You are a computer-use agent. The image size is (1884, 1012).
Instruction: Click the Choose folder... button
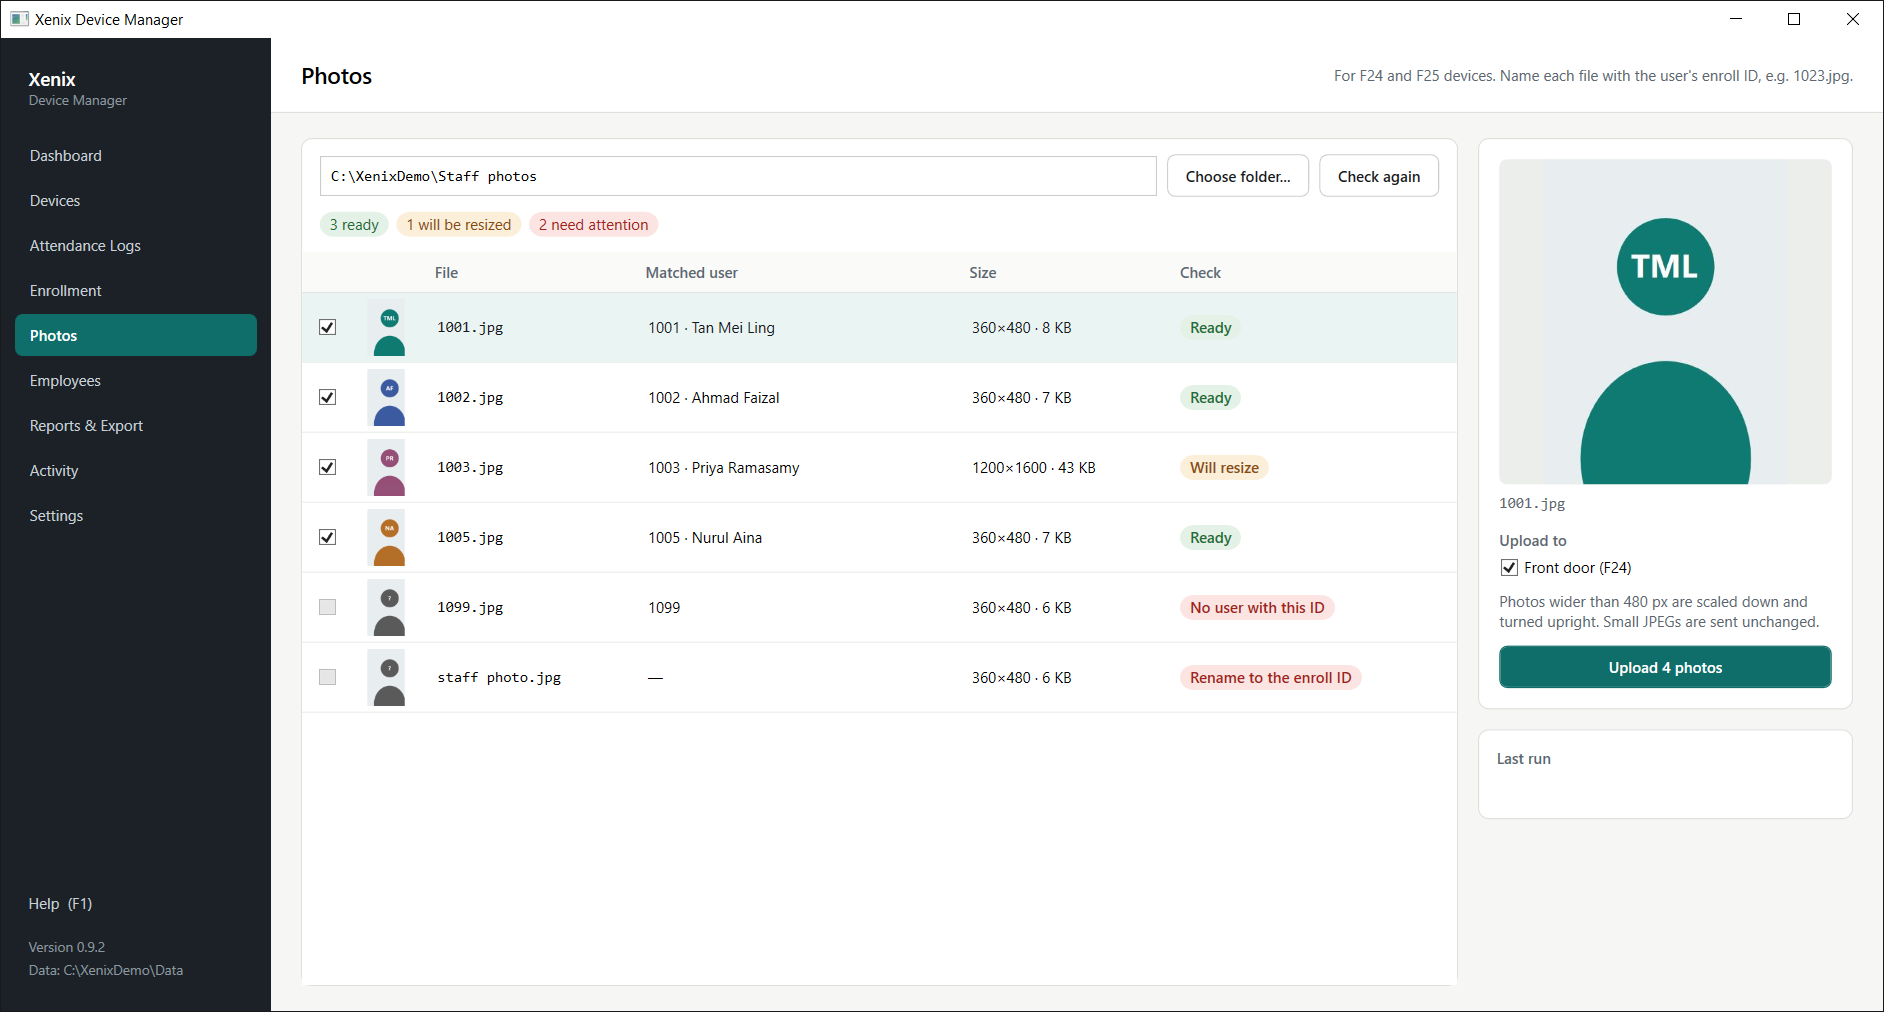pos(1238,176)
